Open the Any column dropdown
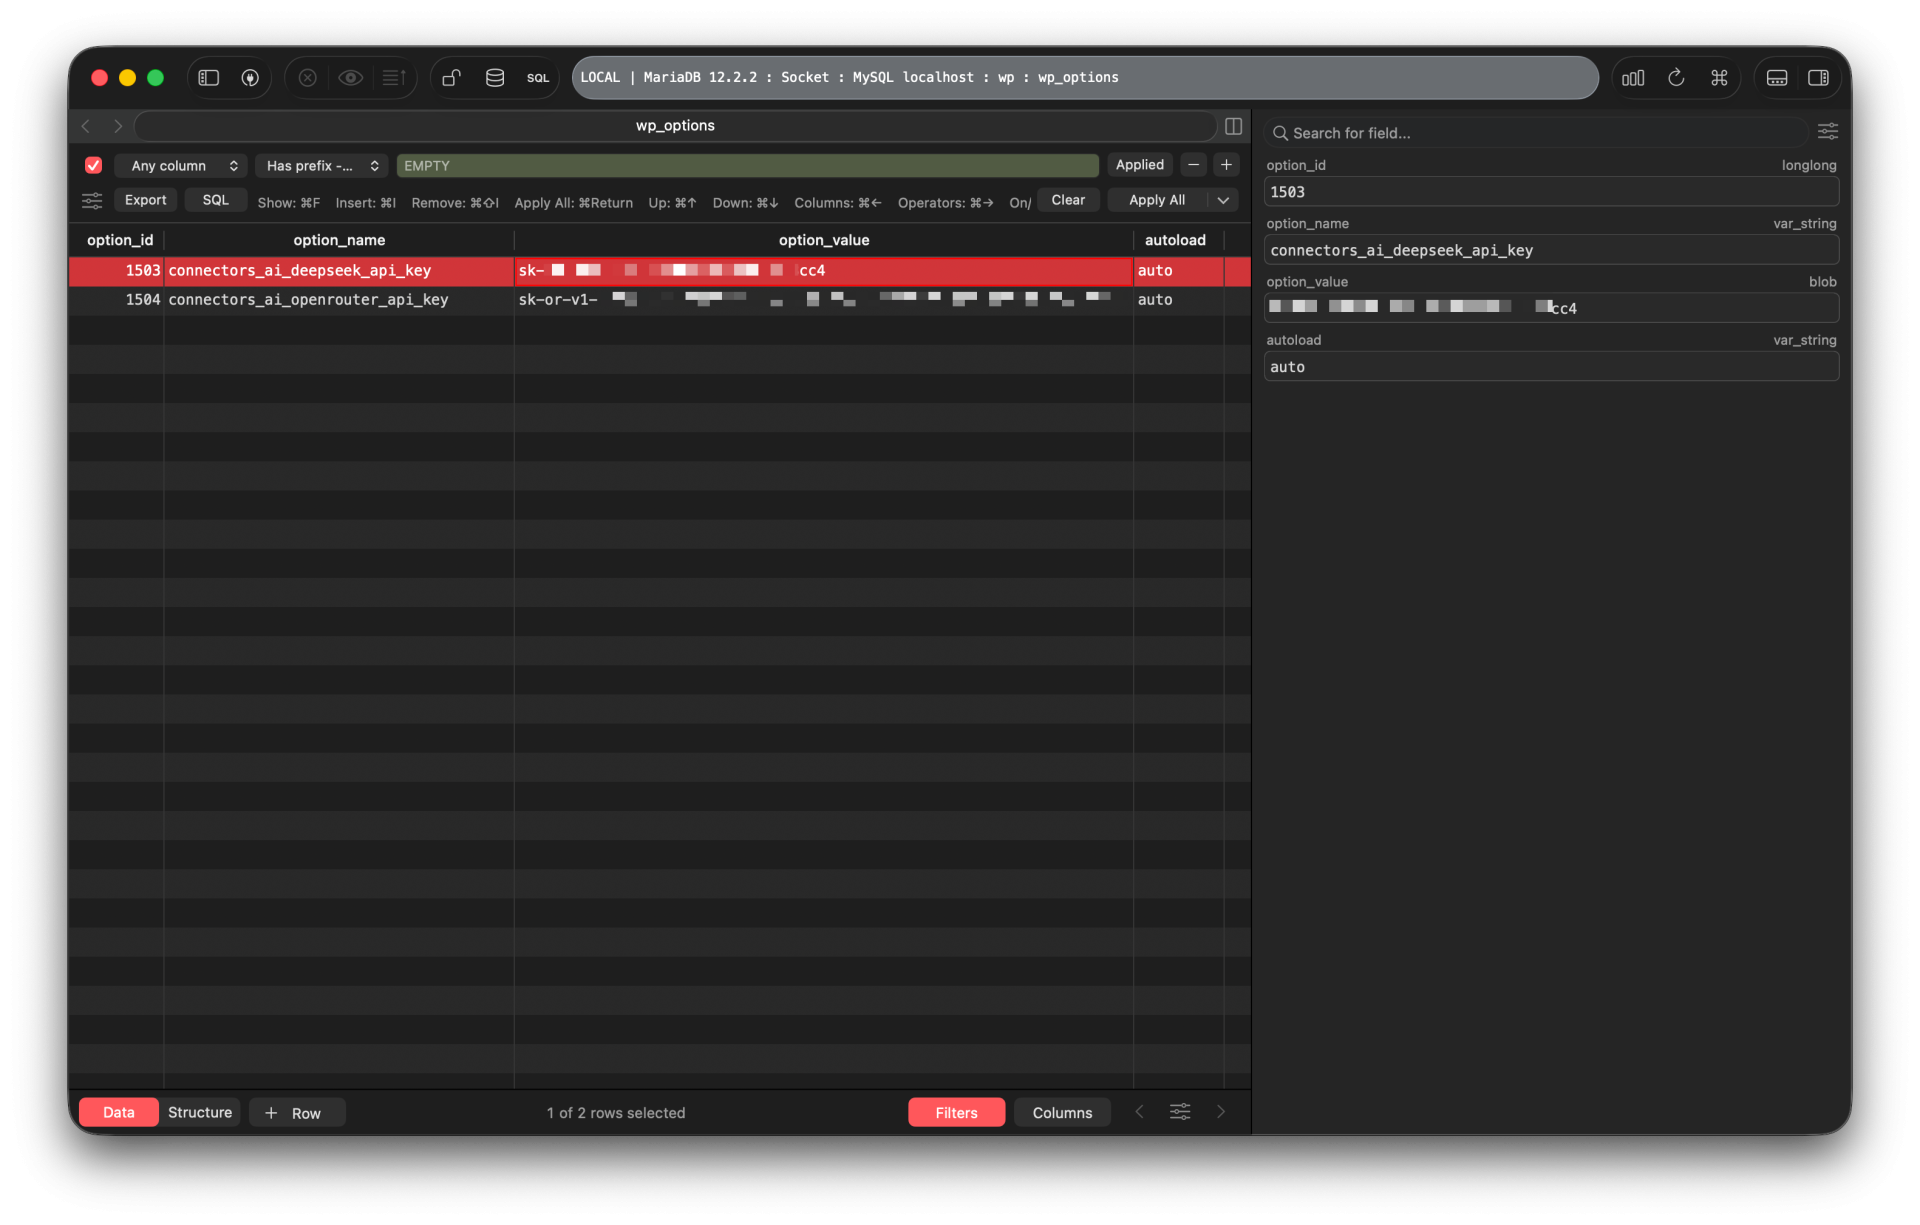Viewport: 1920px width, 1225px height. 181,166
